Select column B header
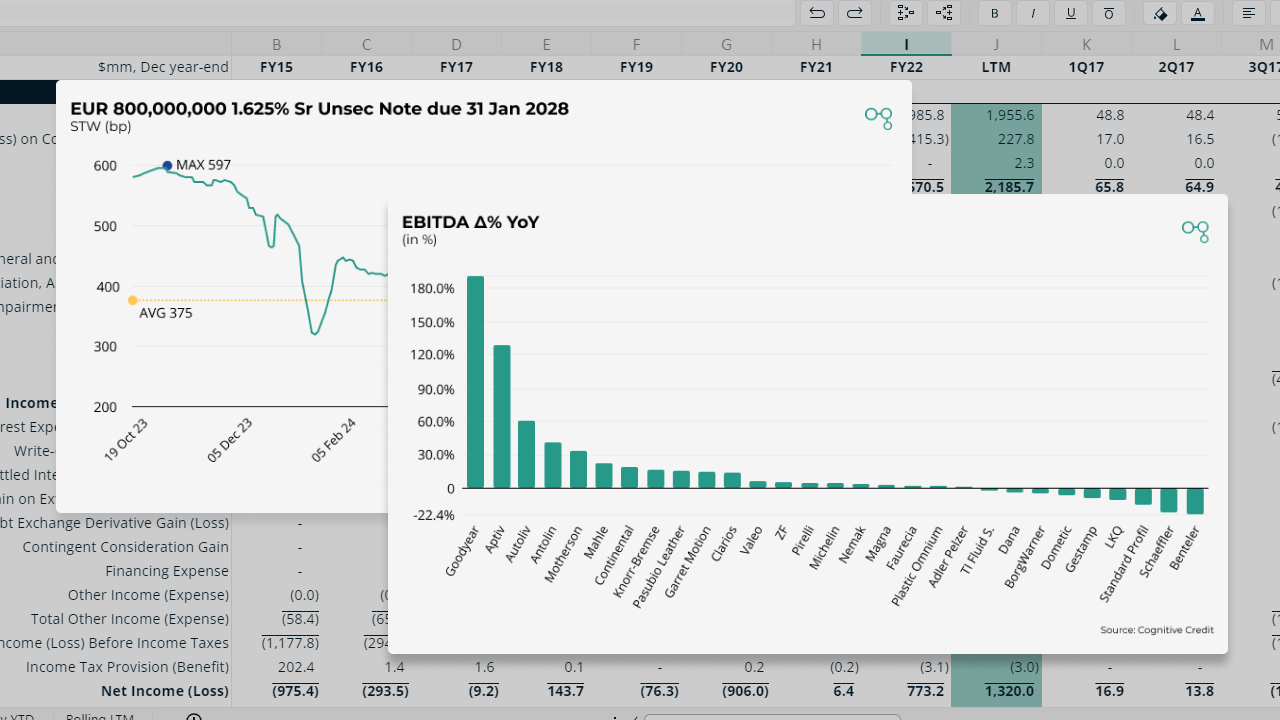This screenshot has width=1280, height=720. 276,44
